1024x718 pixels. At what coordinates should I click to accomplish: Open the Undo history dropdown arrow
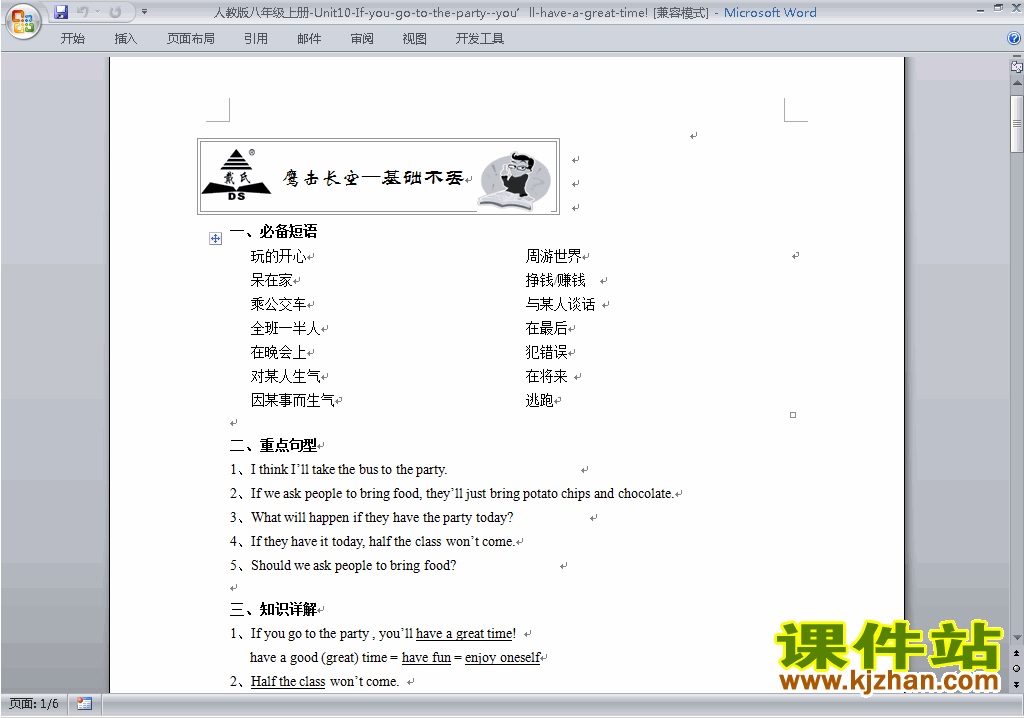(97, 12)
